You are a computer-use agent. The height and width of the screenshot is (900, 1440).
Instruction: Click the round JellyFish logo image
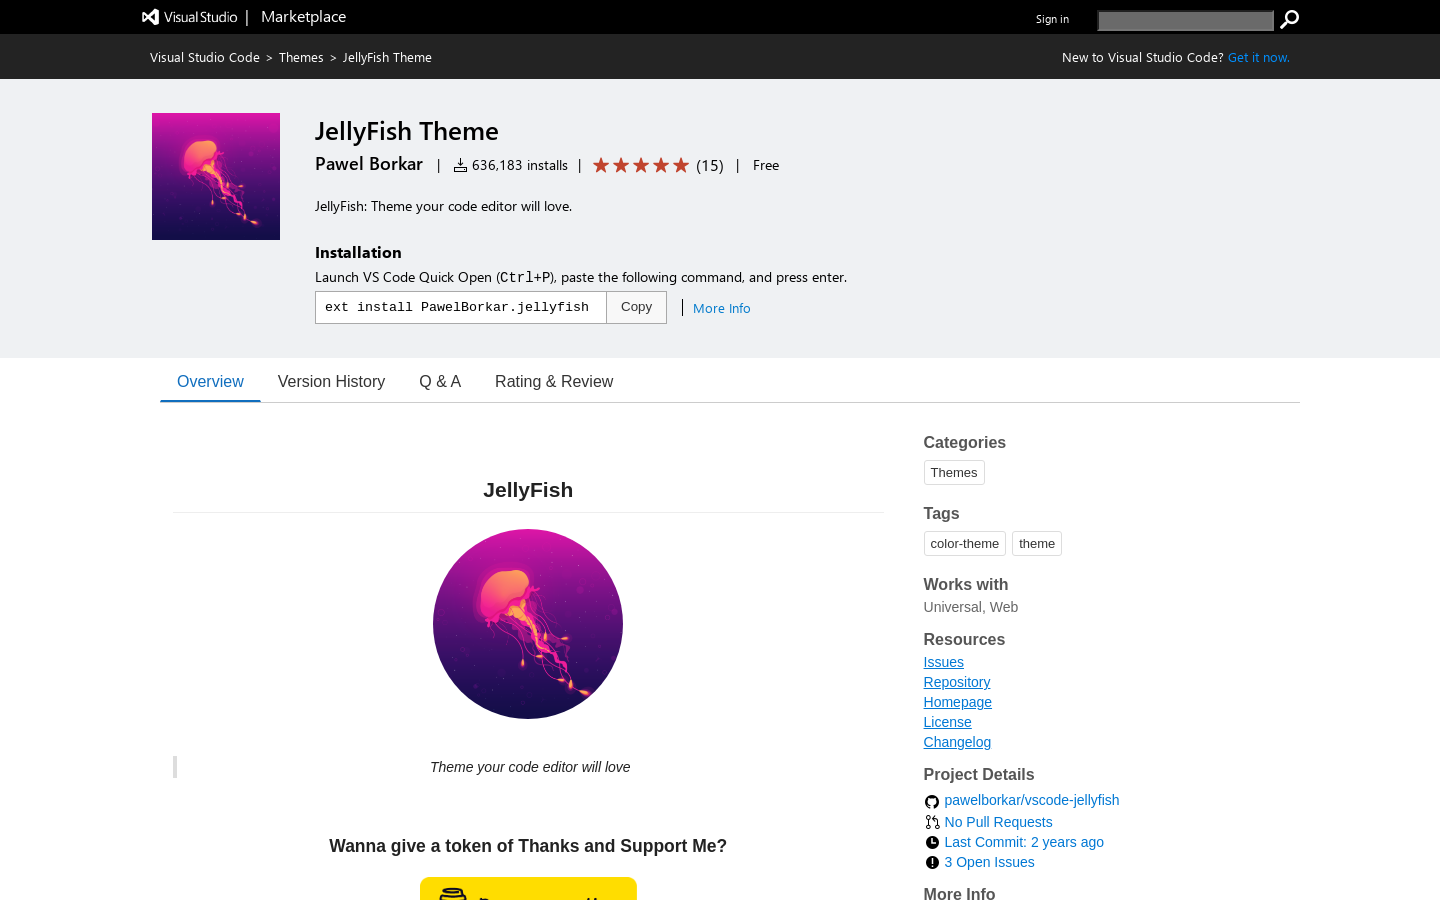[x=528, y=624]
